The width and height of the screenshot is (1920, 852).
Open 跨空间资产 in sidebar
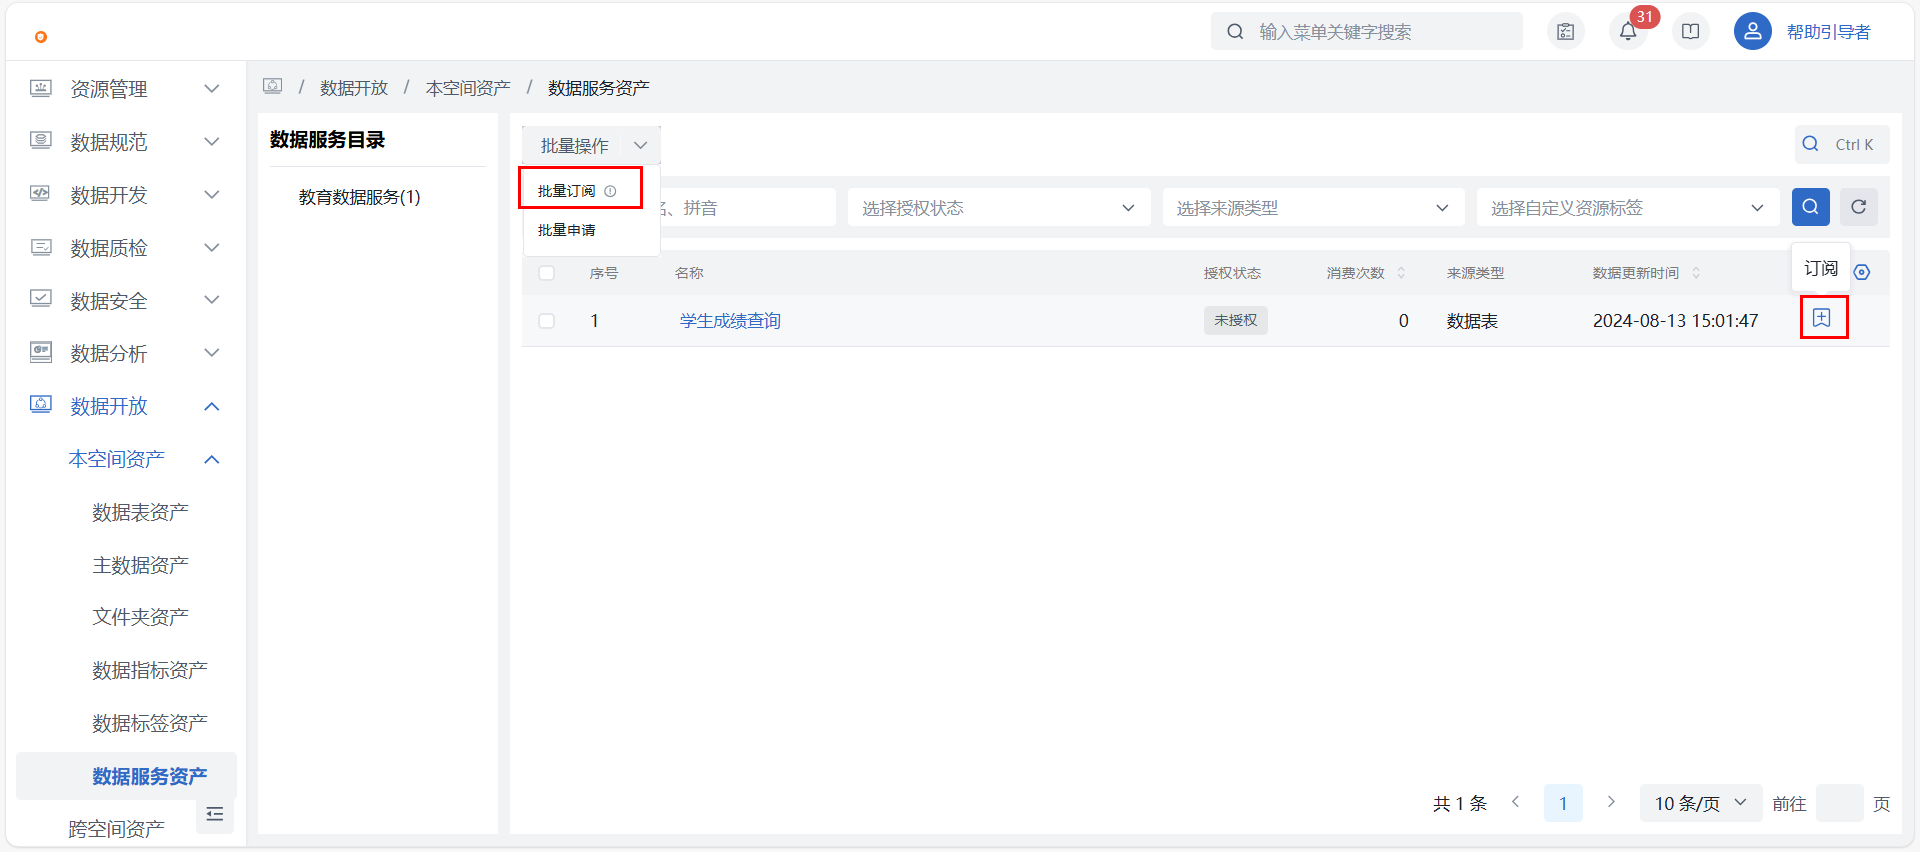(x=116, y=829)
